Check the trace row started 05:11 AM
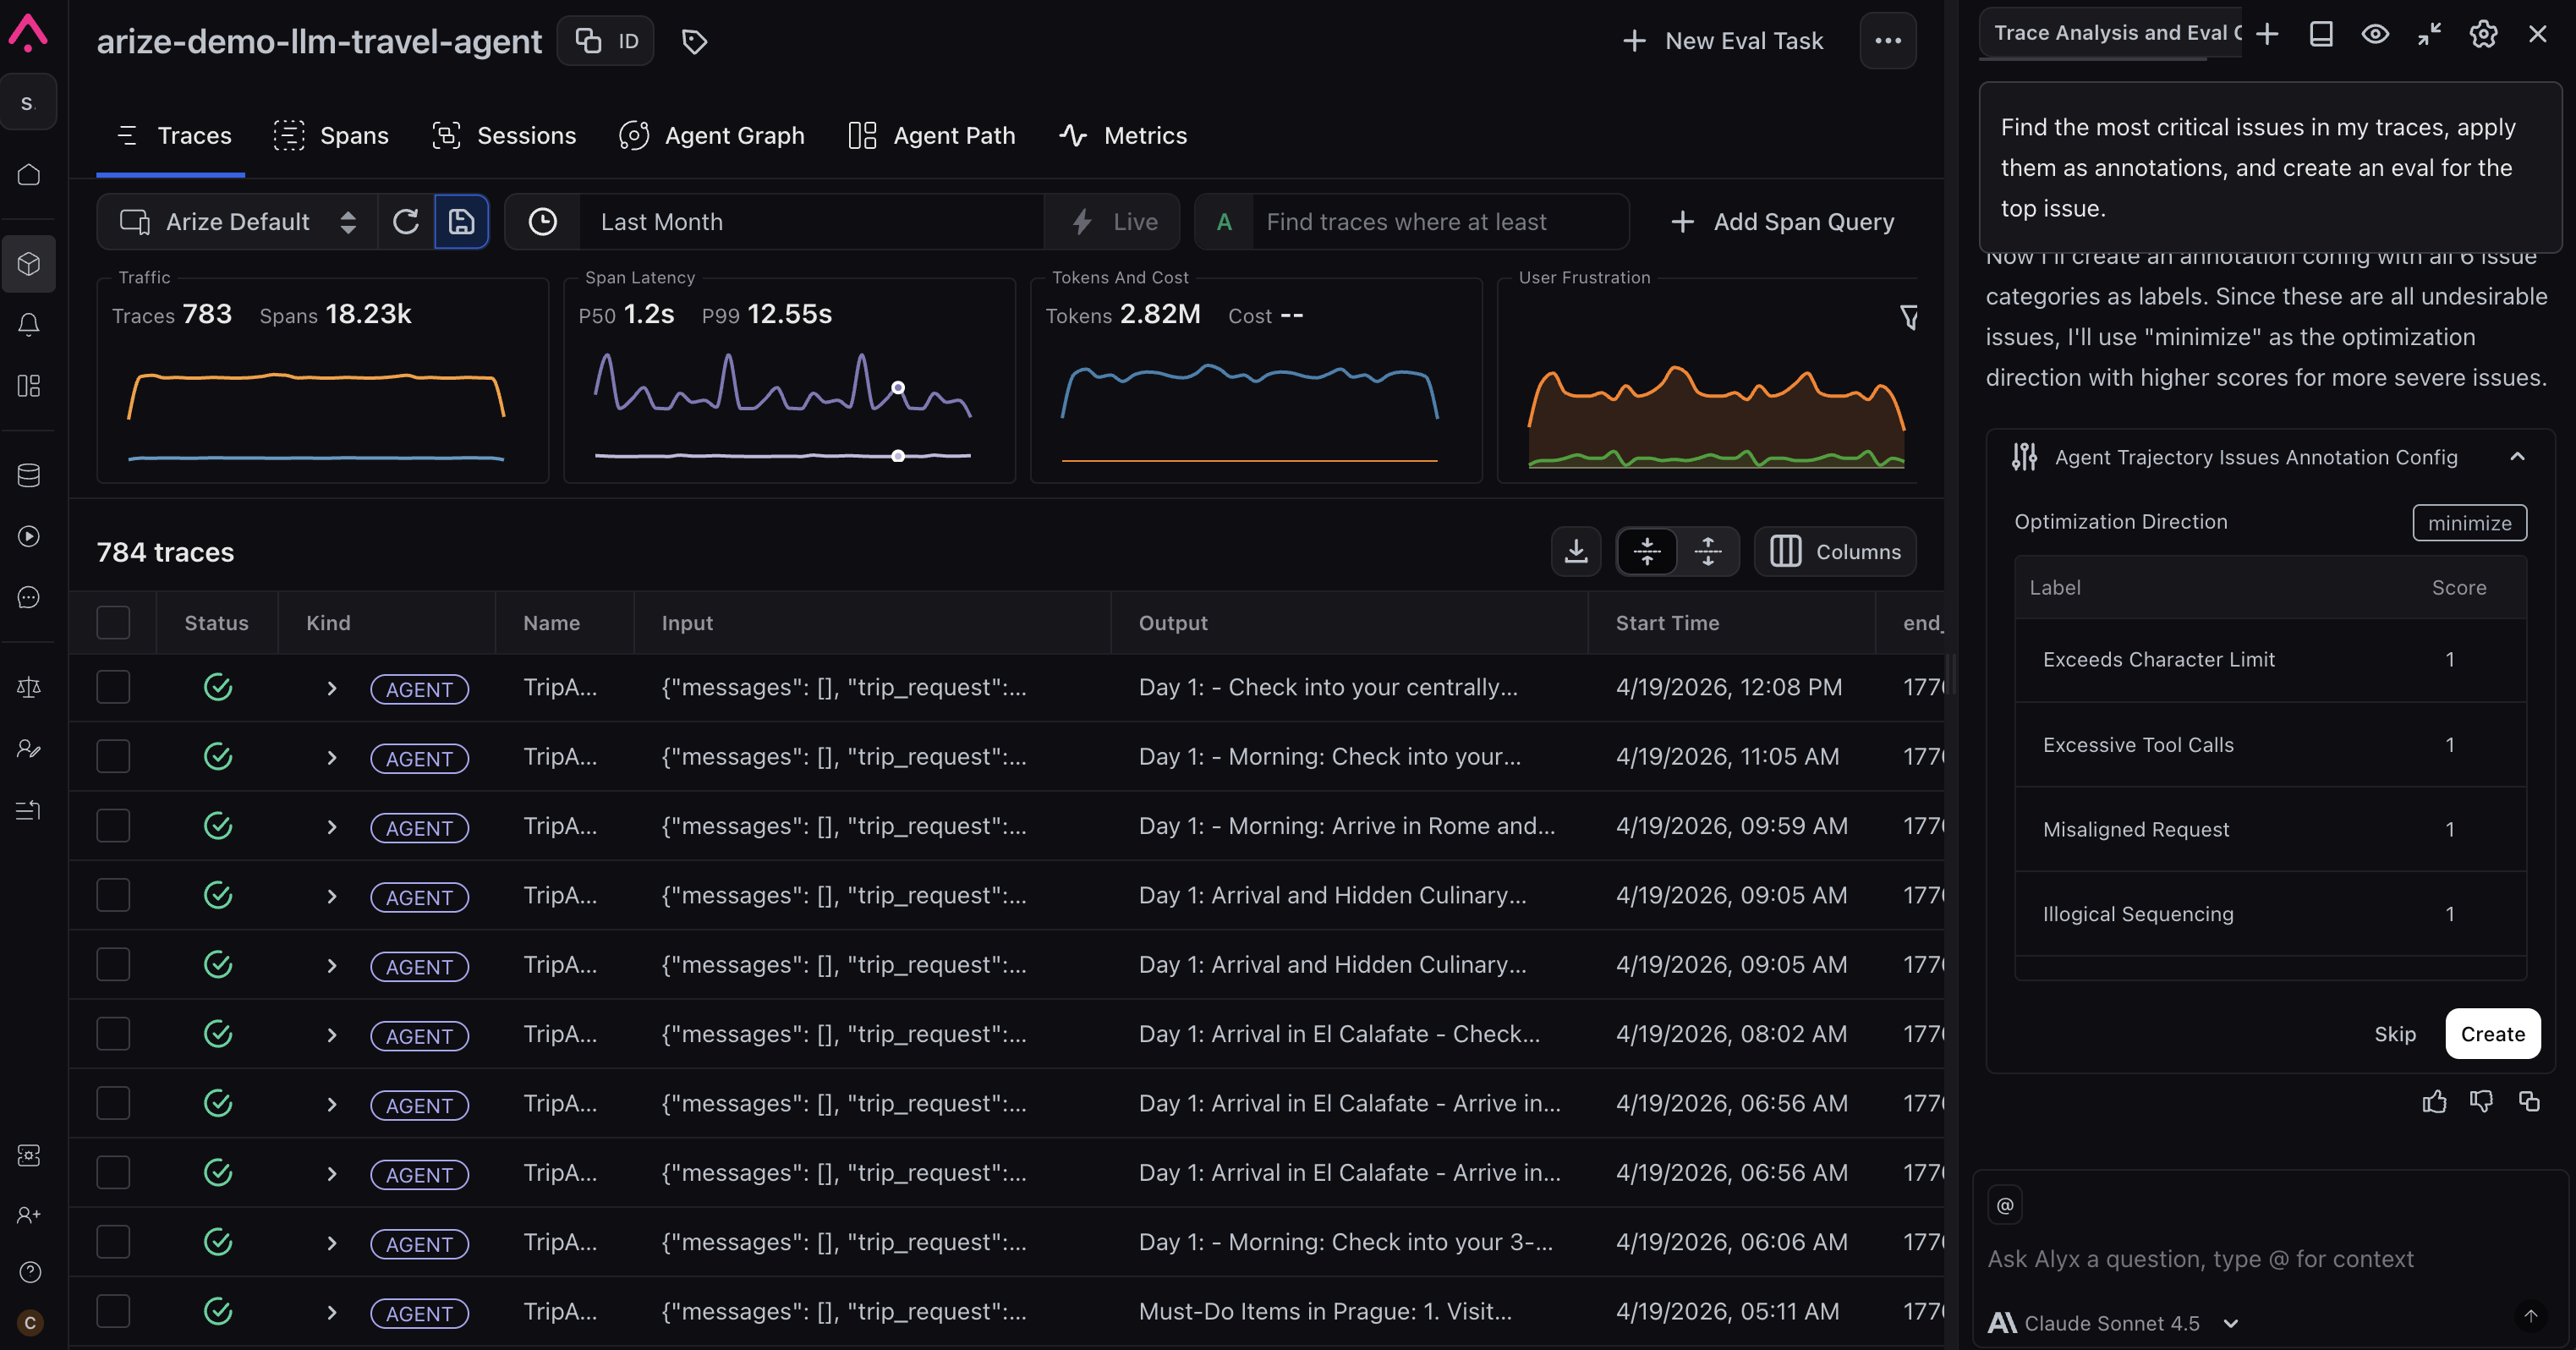The image size is (2576, 1350). (x=113, y=1310)
